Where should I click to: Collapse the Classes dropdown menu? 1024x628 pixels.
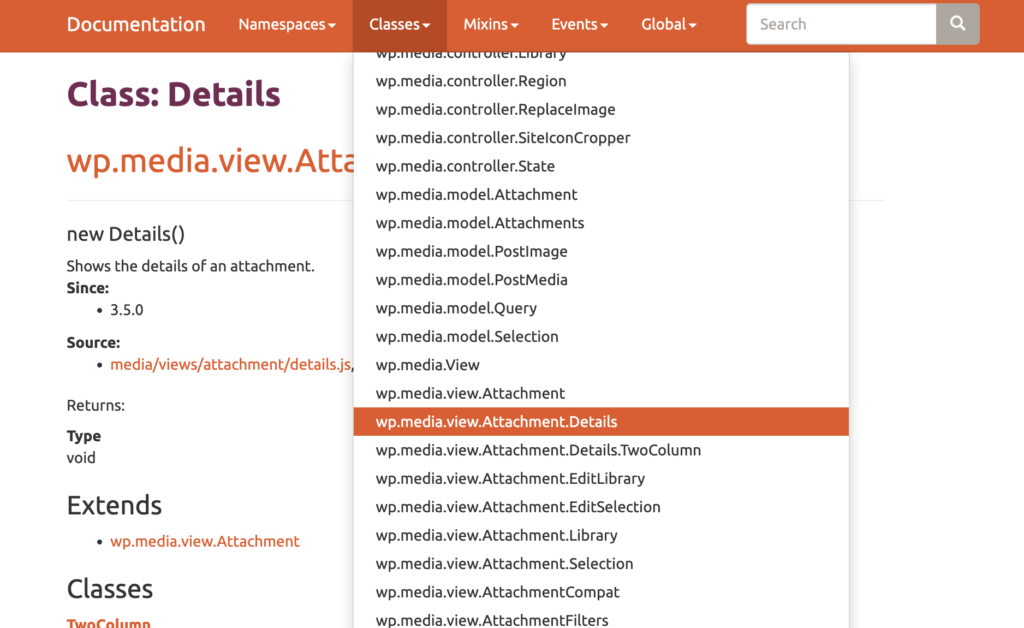(399, 24)
